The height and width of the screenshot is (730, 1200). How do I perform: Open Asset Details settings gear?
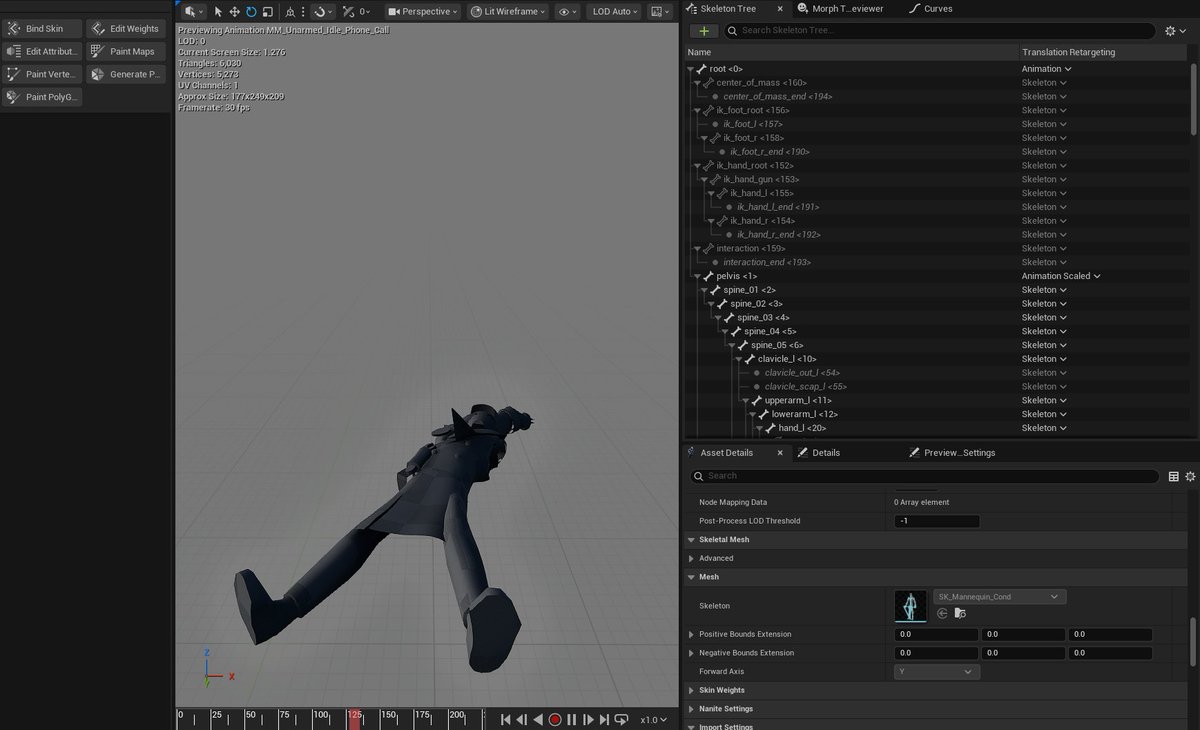[1190, 476]
